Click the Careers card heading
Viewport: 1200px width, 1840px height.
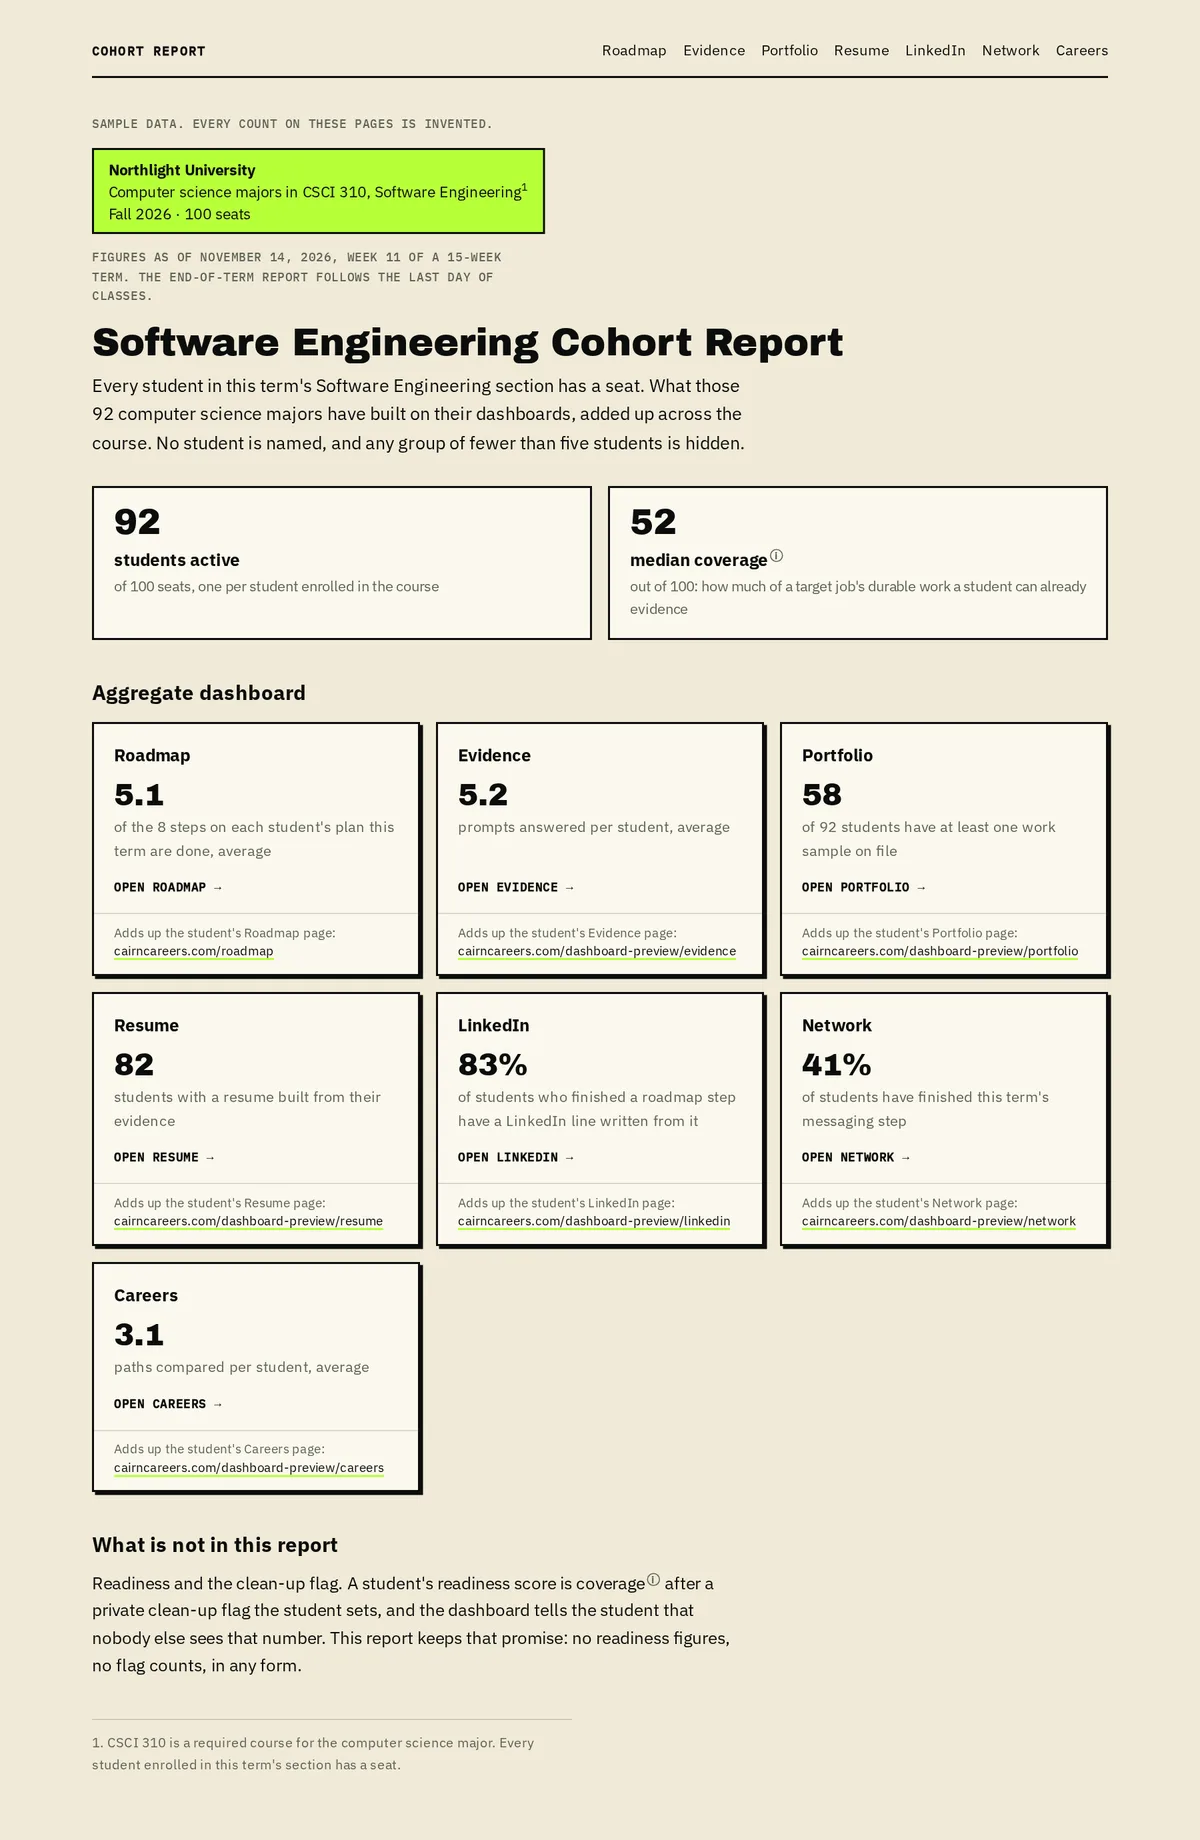[x=146, y=1296]
